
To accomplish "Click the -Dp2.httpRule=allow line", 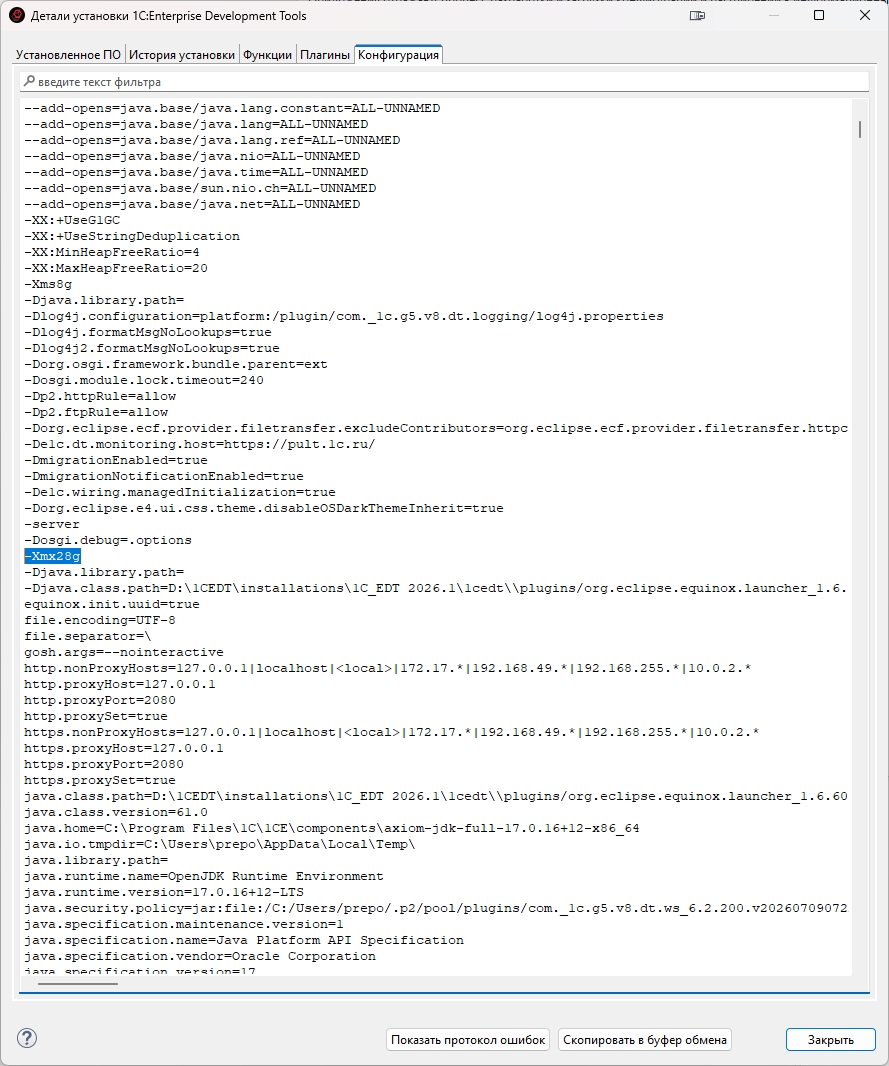I will click(x=100, y=396).
